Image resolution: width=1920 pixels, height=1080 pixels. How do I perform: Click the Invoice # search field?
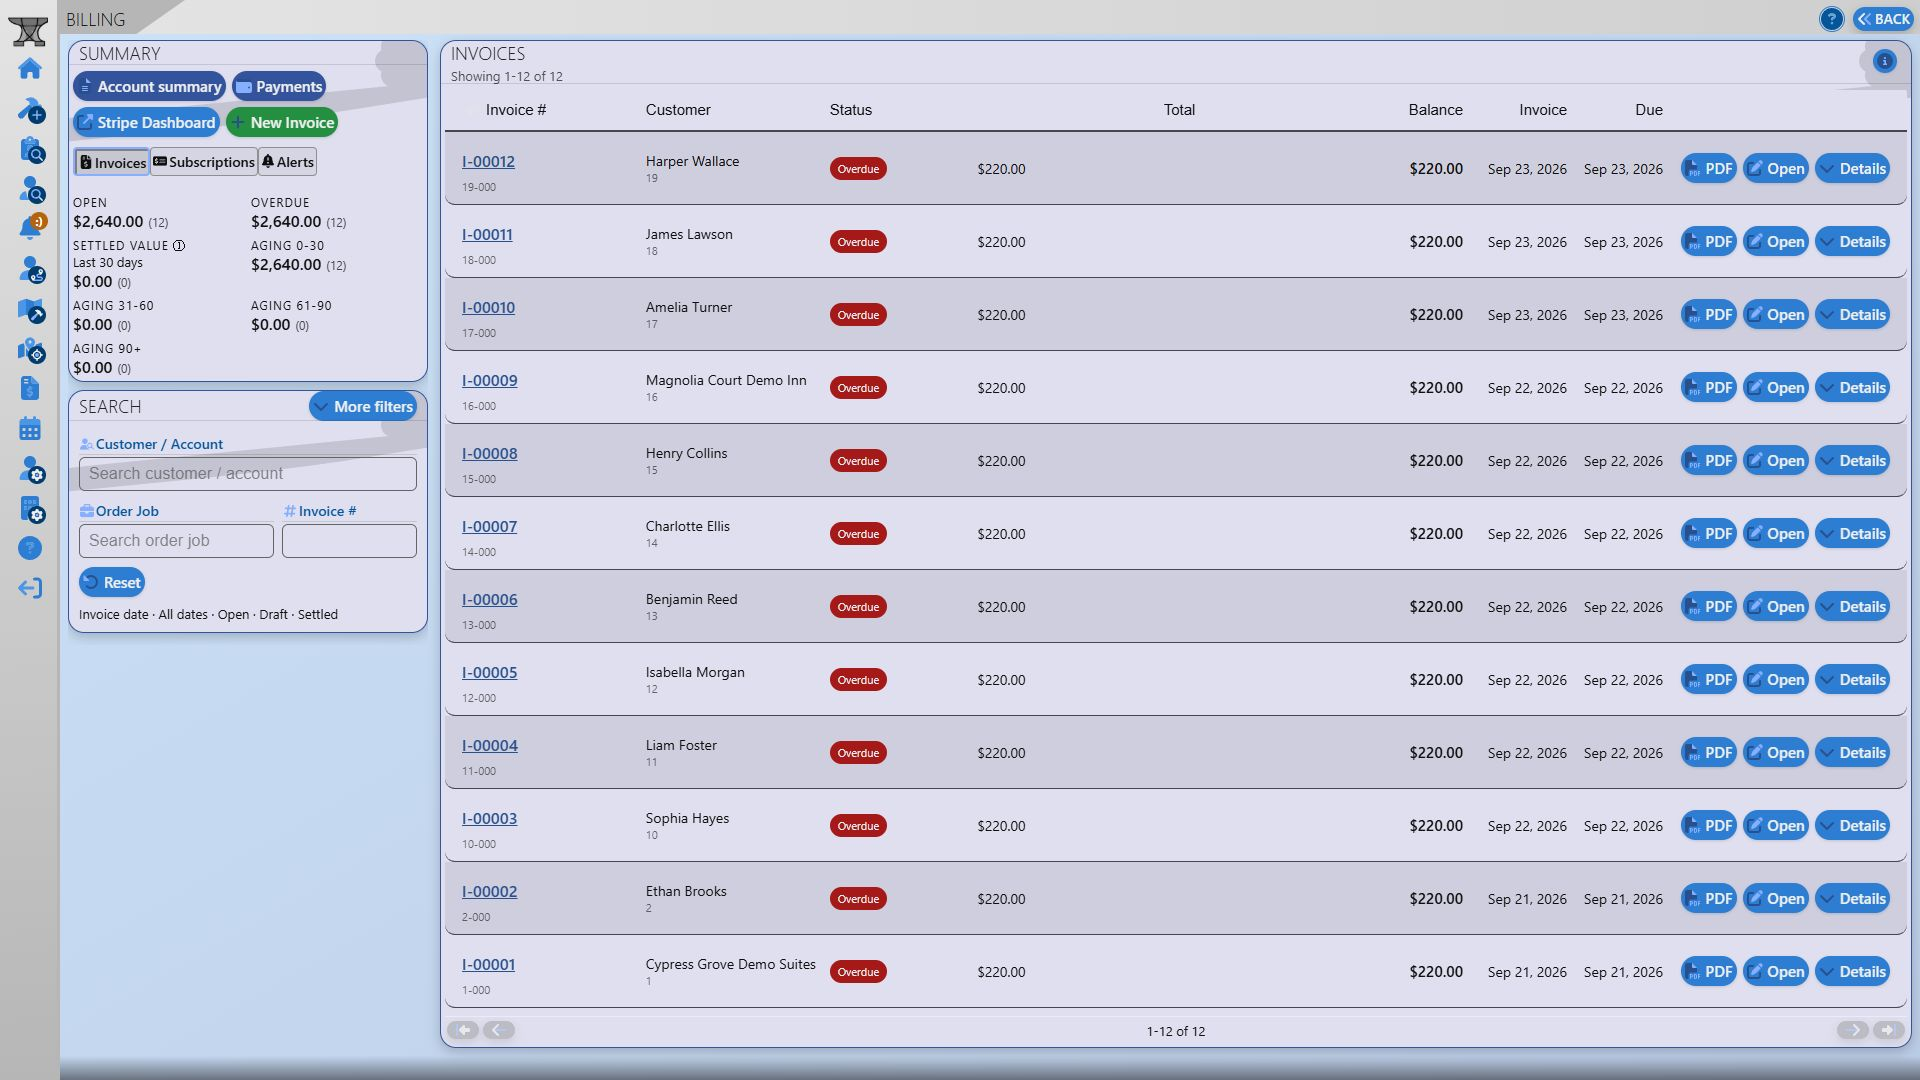[349, 541]
